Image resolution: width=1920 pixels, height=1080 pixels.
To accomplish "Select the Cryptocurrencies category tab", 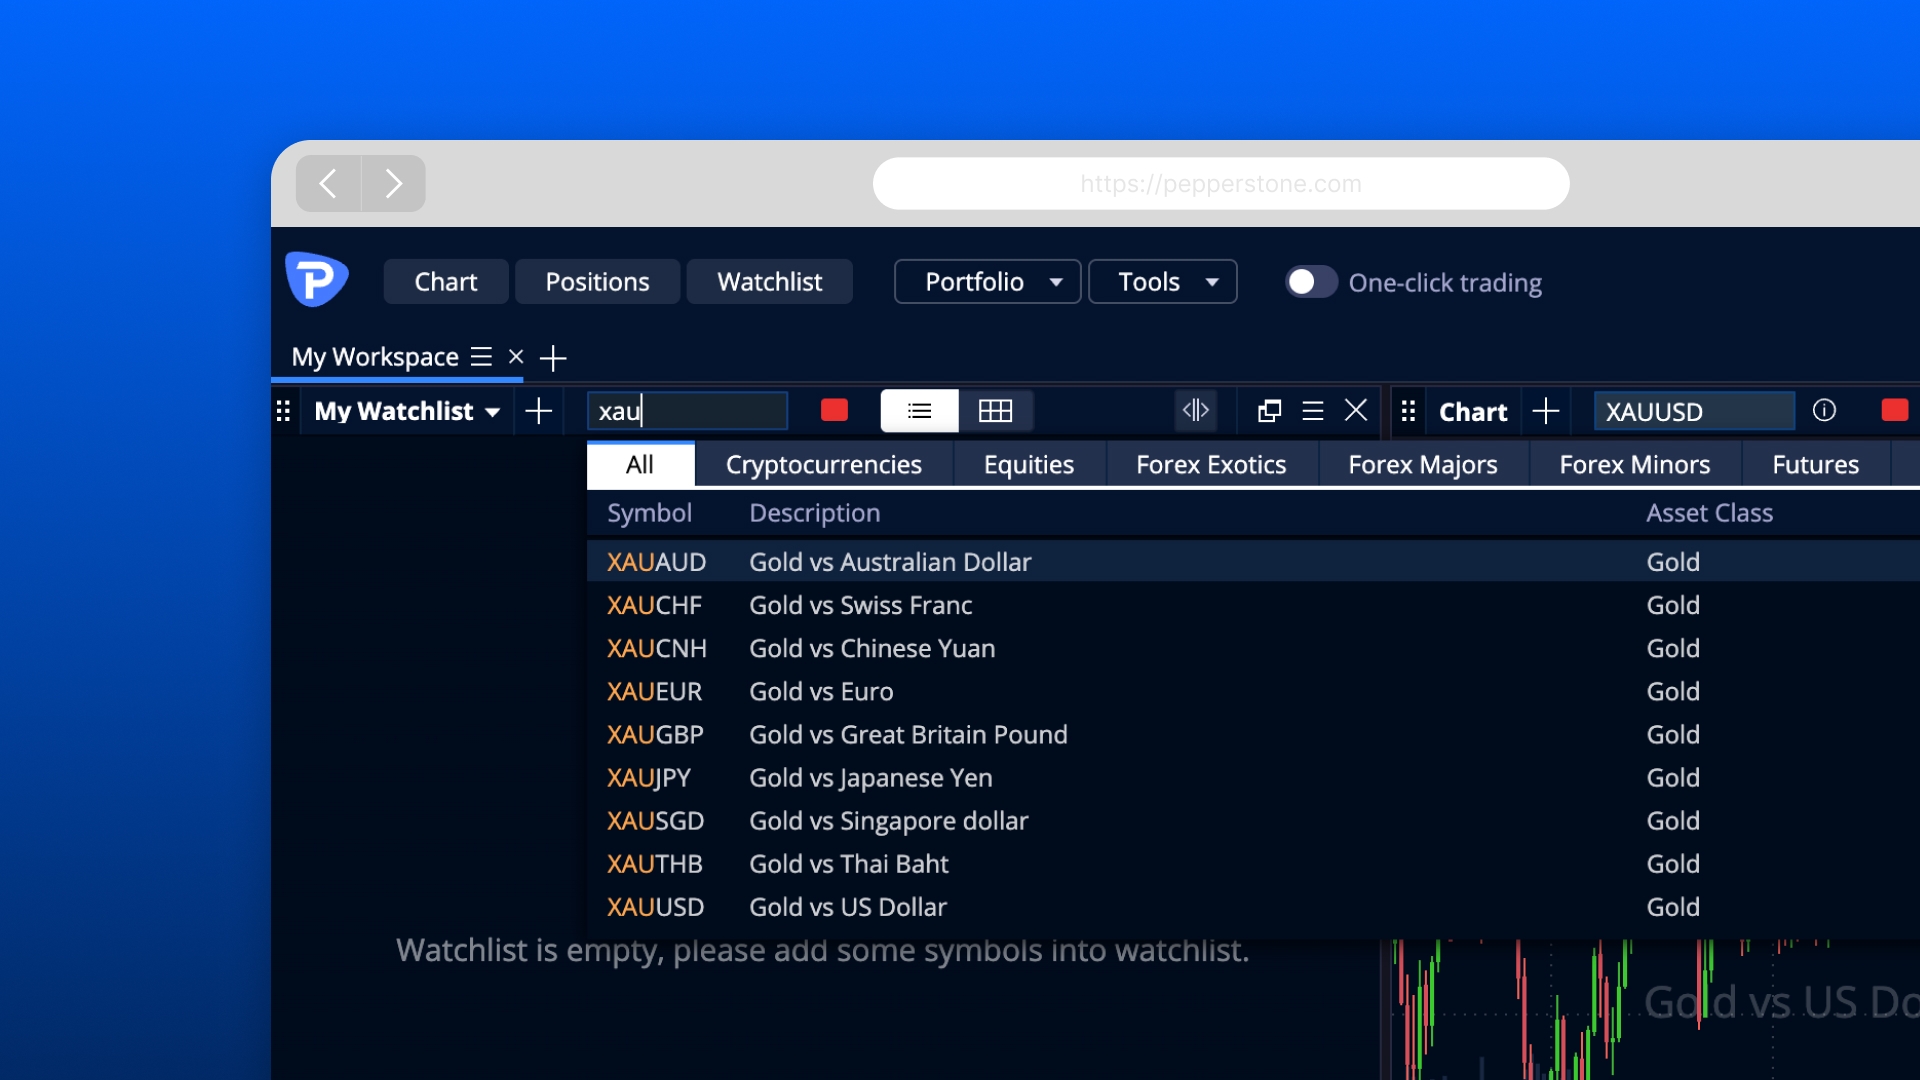I will point(823,465).
